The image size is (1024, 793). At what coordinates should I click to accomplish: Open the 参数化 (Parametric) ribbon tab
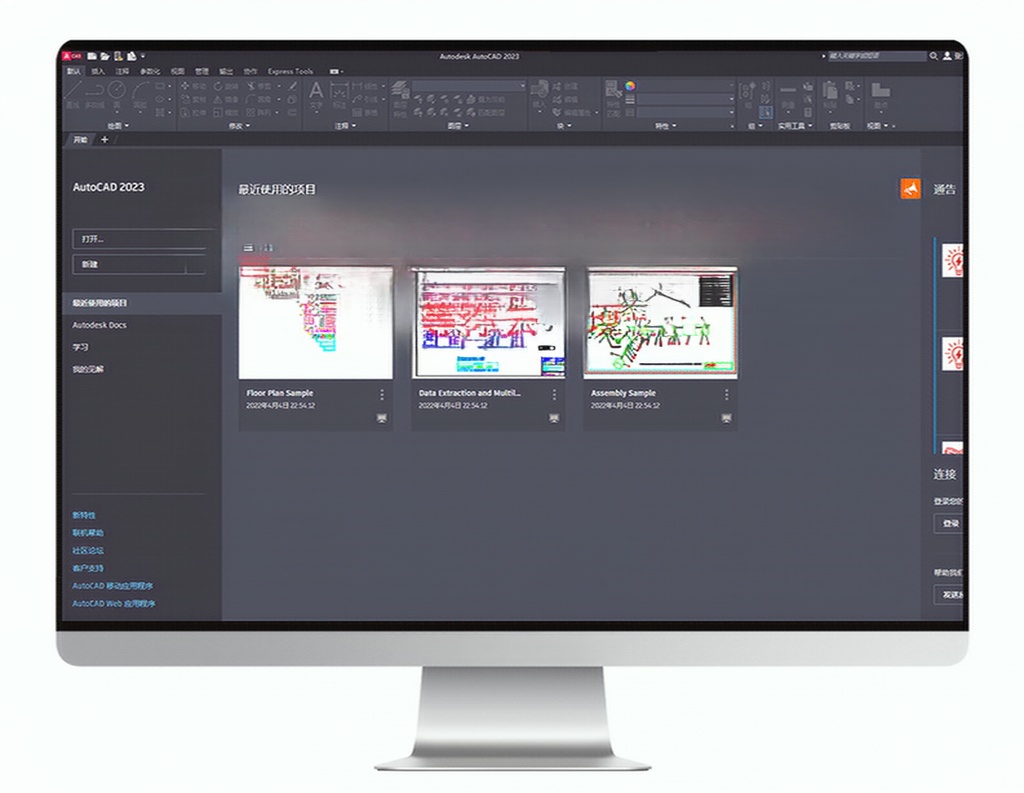point(150,71)
